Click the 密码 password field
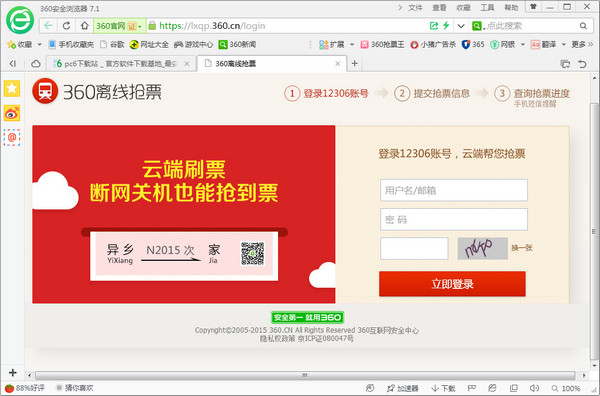The width and height of the screenshot is (600, 396). click(454, 219)
